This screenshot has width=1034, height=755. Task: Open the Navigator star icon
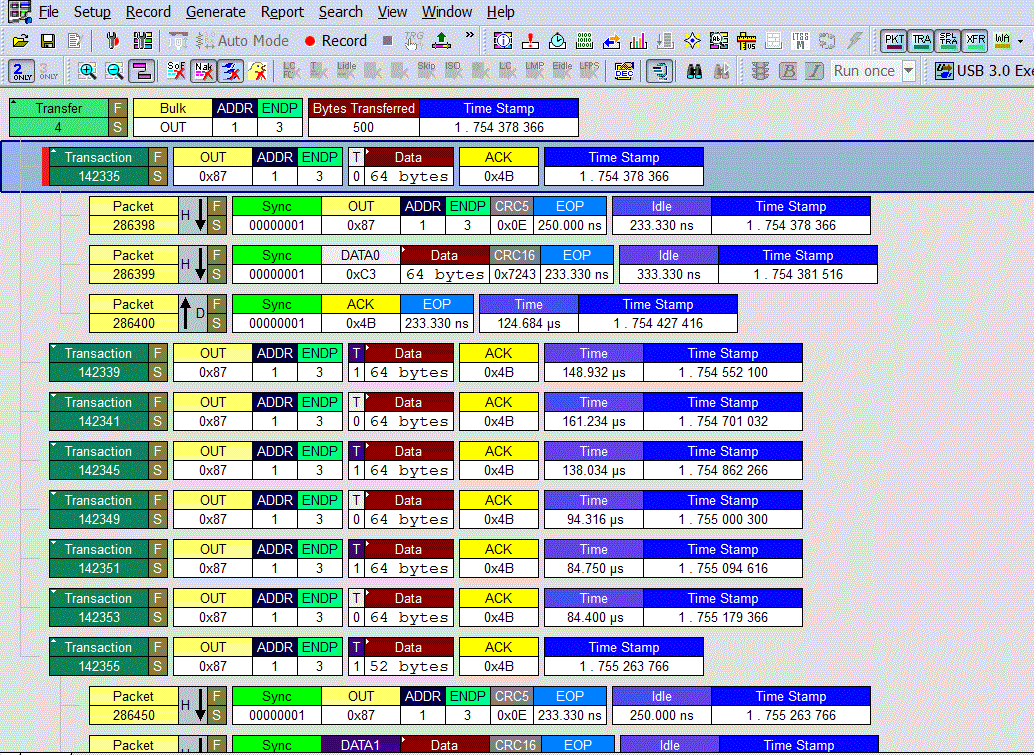[x=692, y=41]
